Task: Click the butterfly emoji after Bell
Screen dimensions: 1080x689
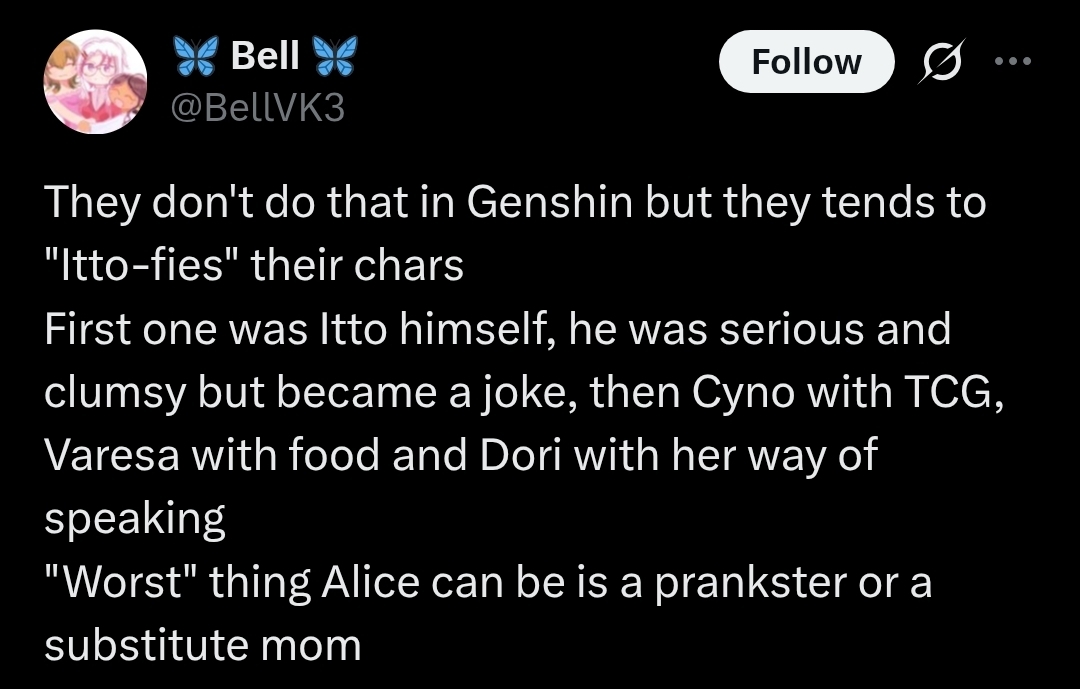Action: pyautogui.click(x=335, y=56)
